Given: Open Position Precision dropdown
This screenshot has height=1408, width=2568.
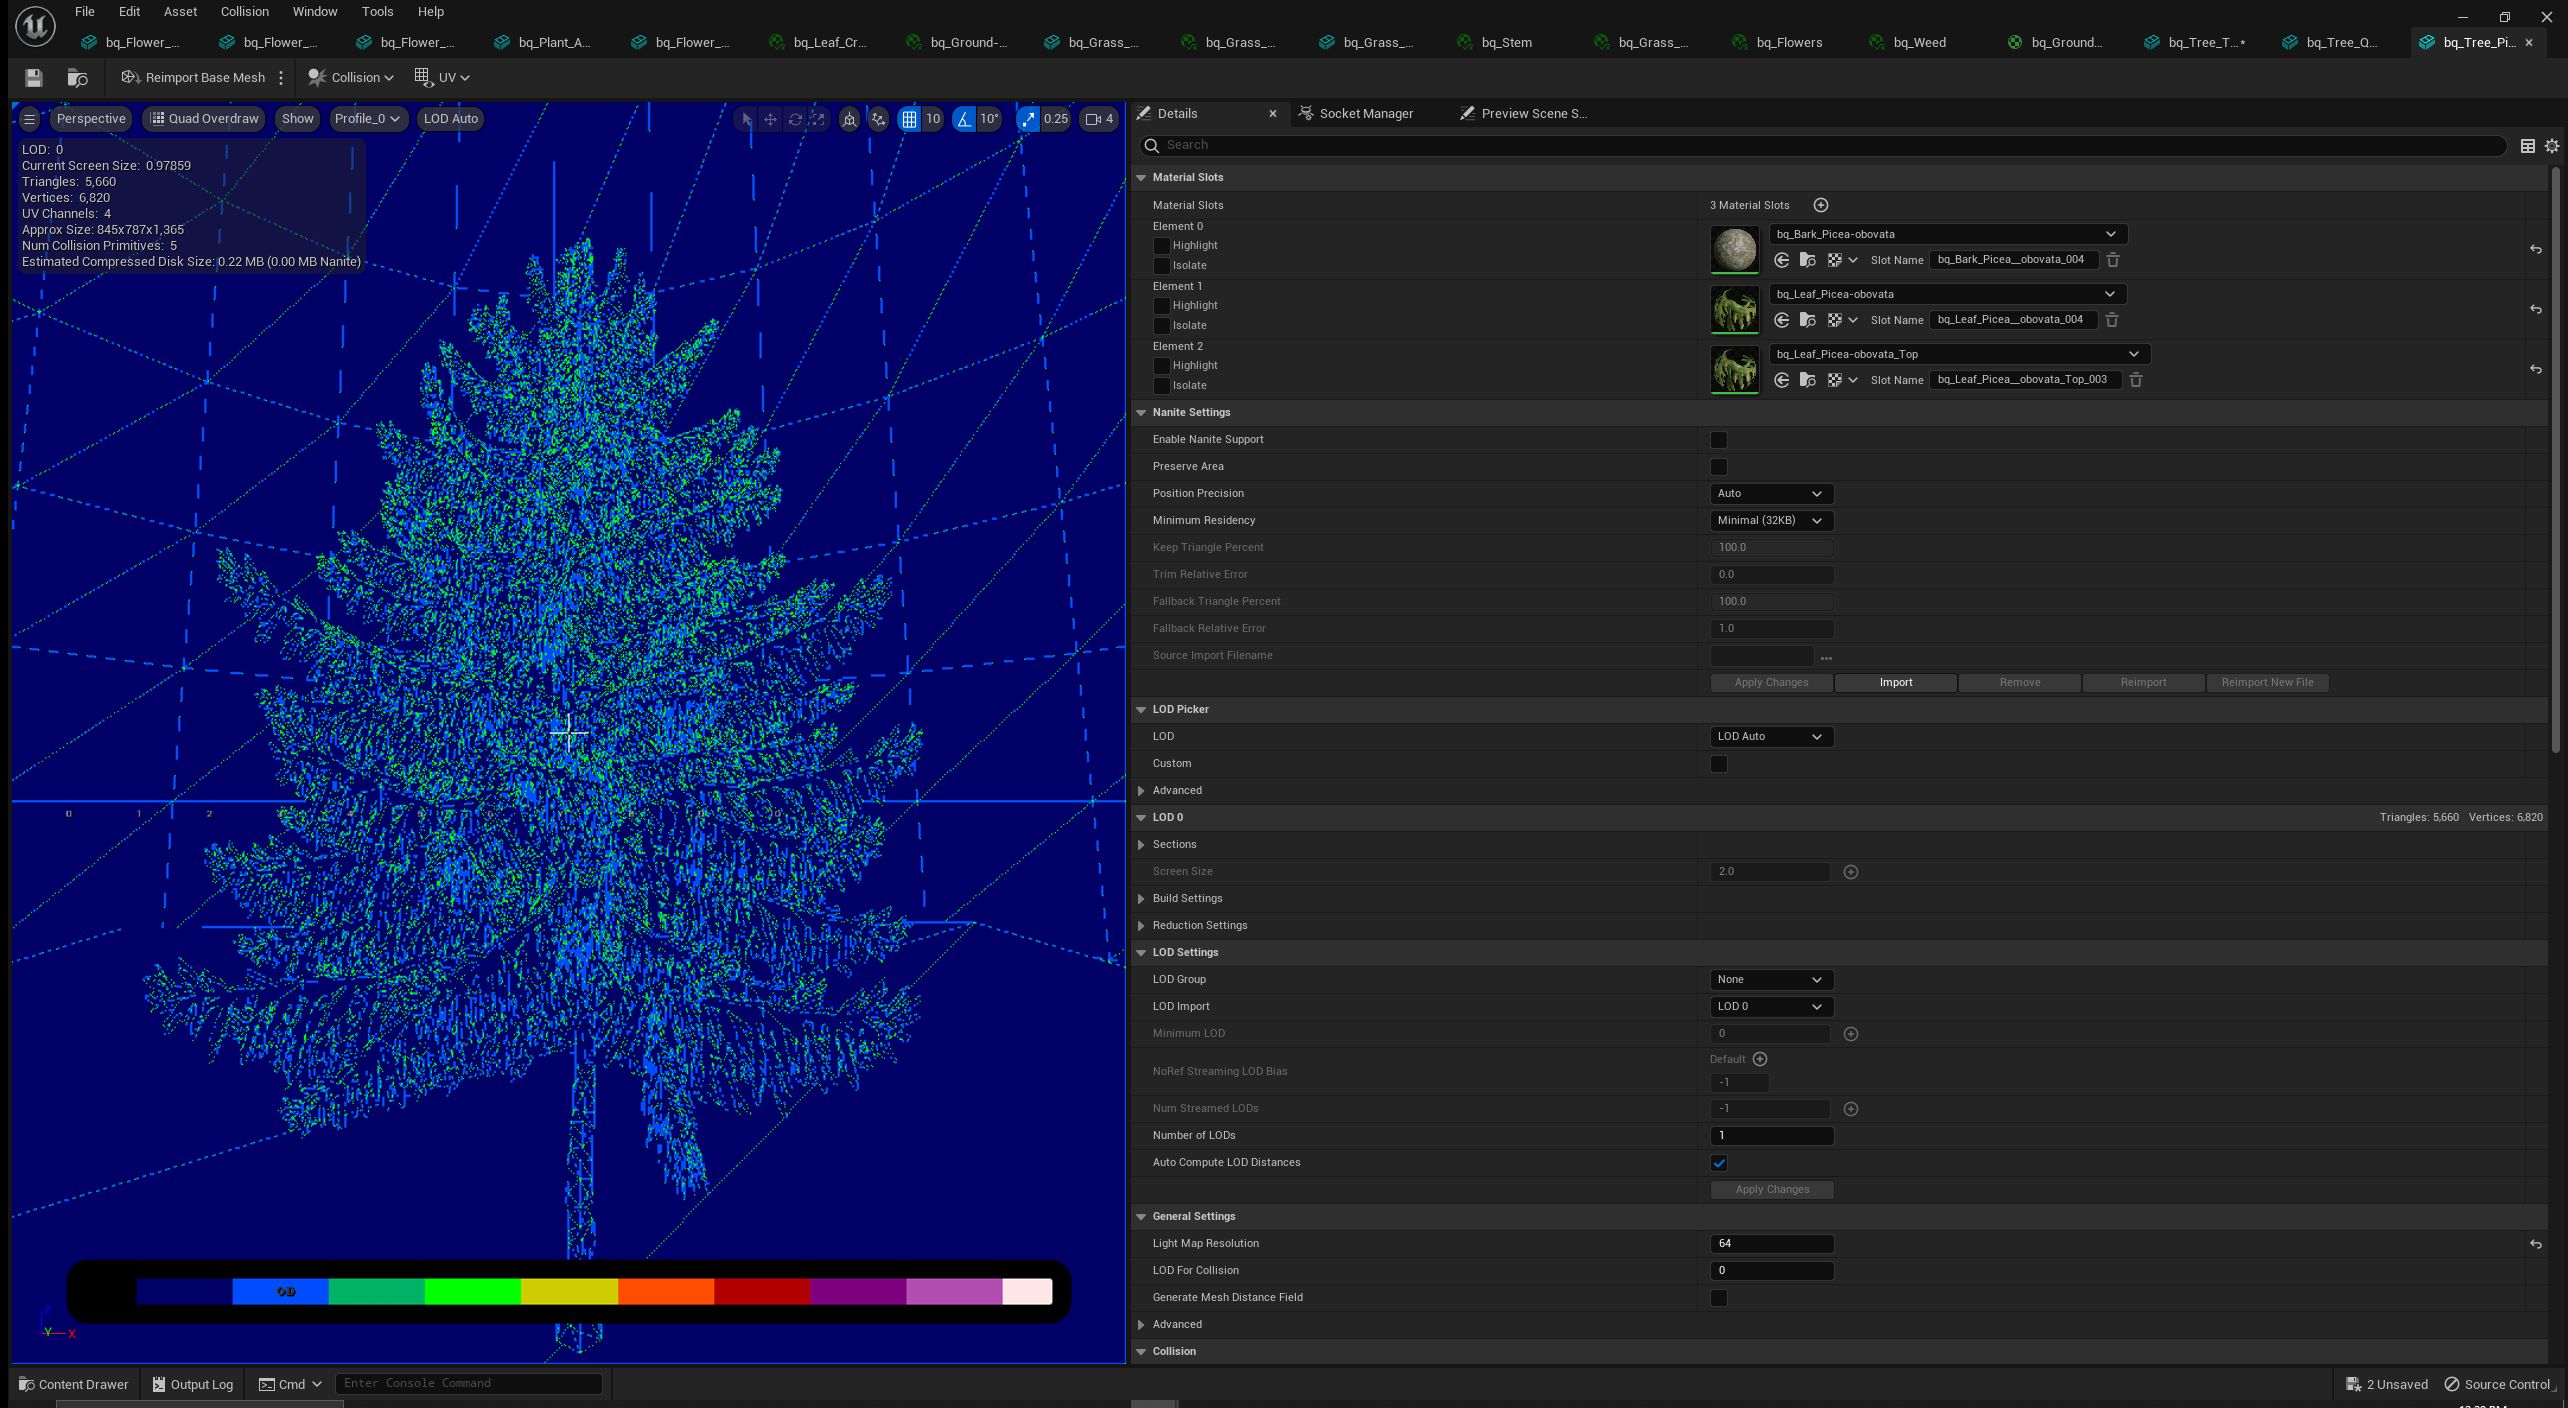Looking at the screenshot, I should [1771, 494].
